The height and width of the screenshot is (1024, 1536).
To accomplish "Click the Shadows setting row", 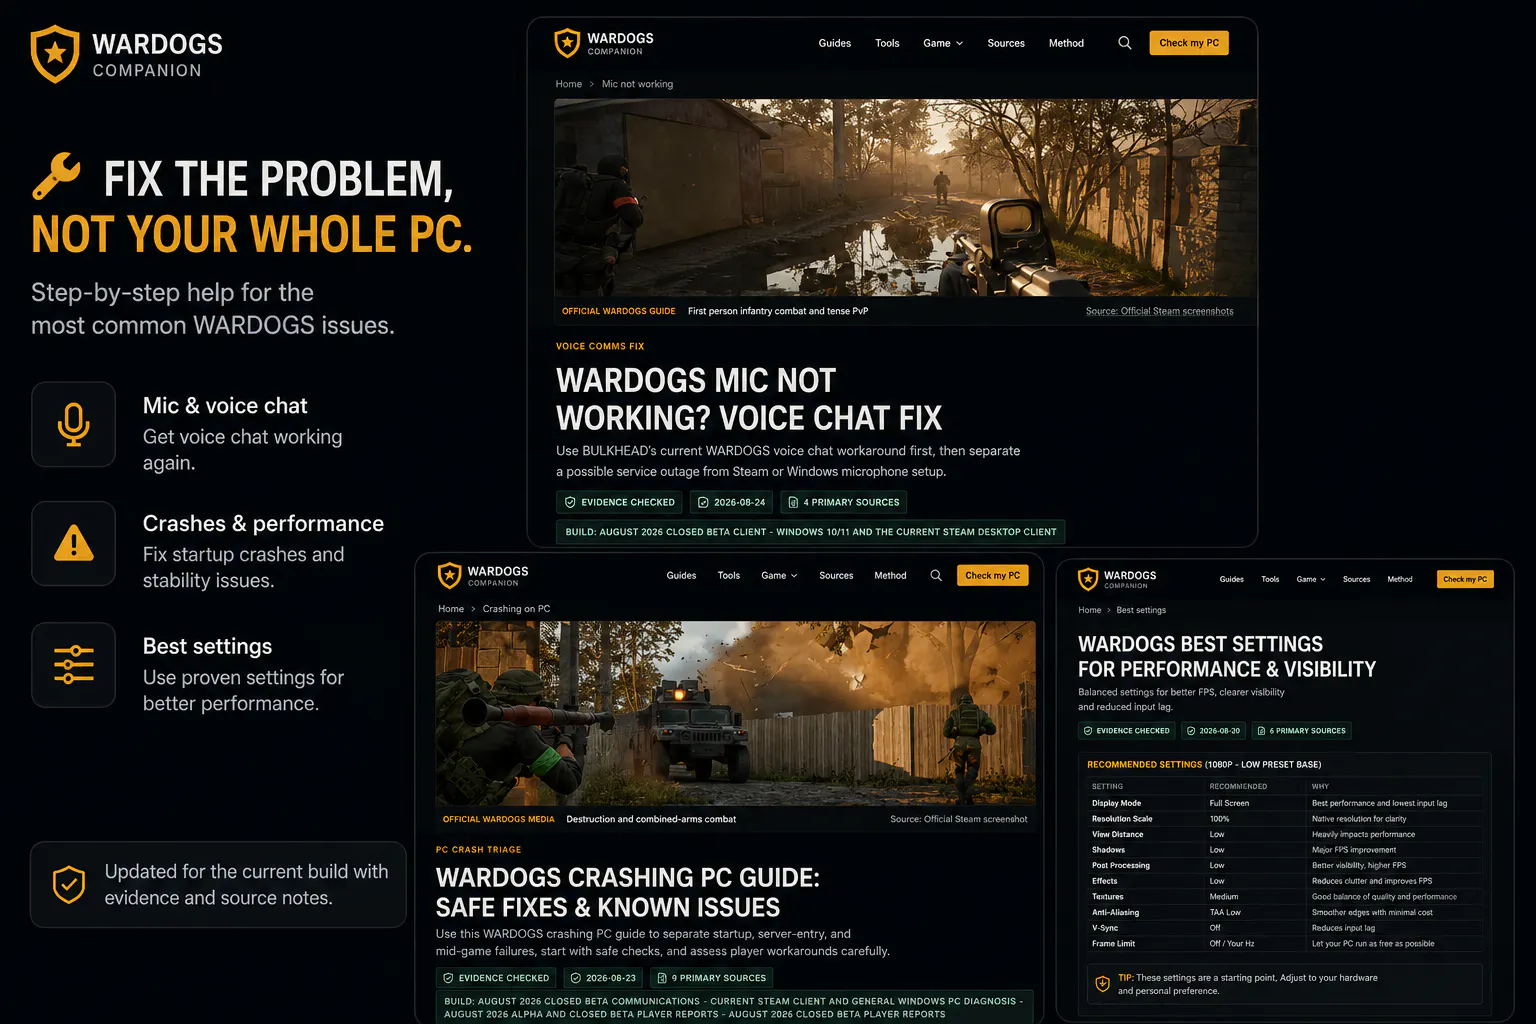I will pos(1285,850).
